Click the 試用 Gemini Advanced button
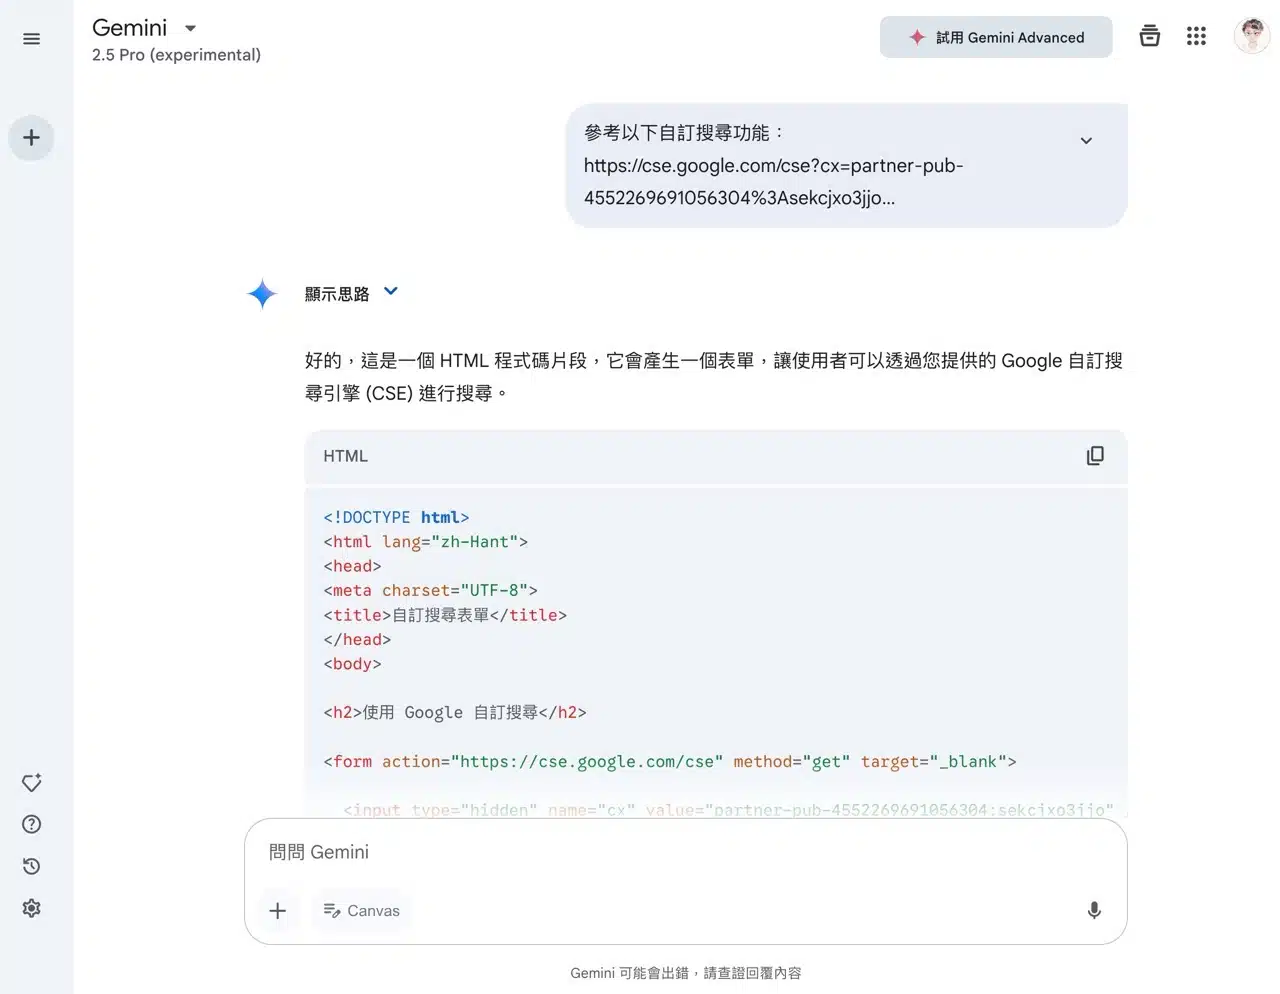 [x=996, y=37]
